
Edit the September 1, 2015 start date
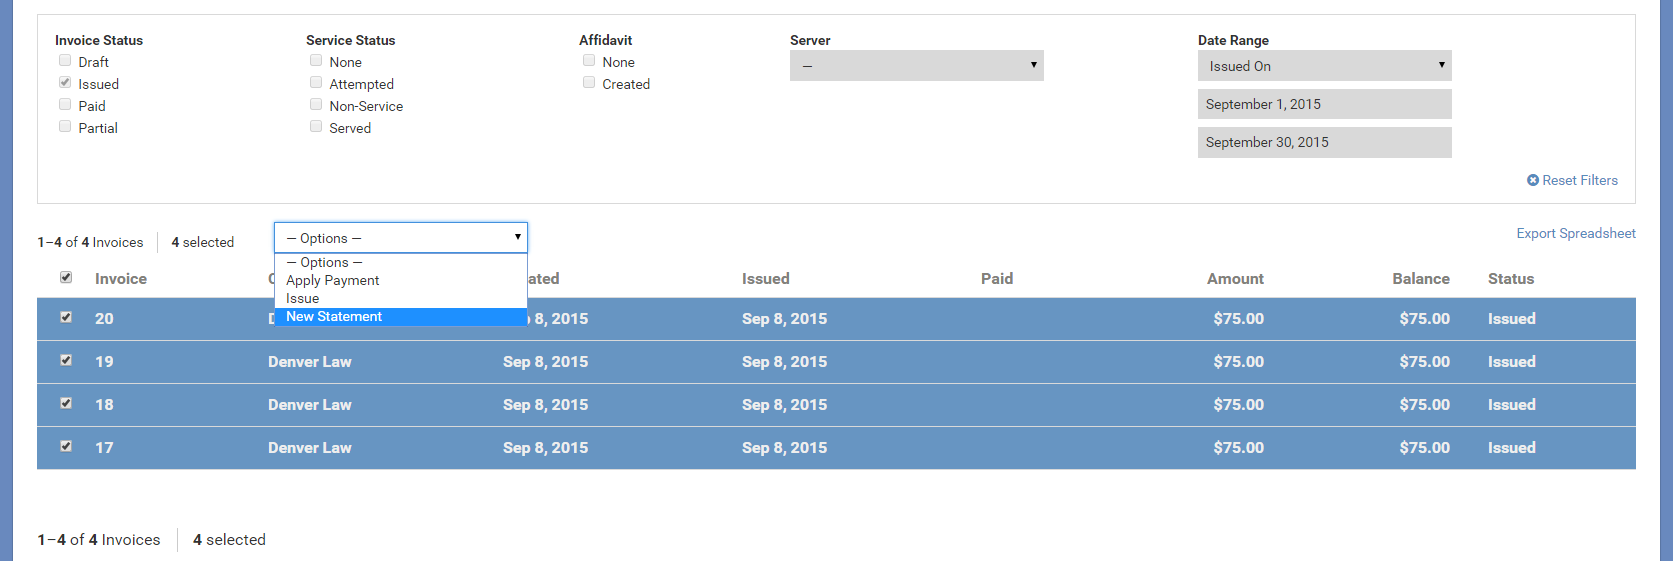point(1324,104)
